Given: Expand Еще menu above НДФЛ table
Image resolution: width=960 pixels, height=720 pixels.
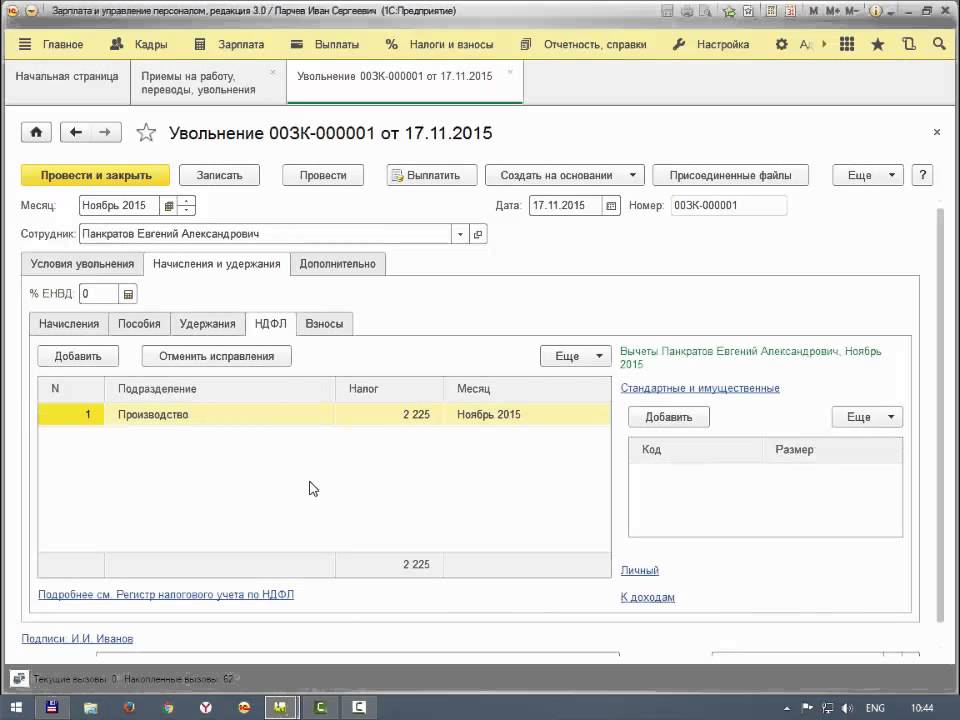Looking at the screenshot, I should click(x=575, y=356).
